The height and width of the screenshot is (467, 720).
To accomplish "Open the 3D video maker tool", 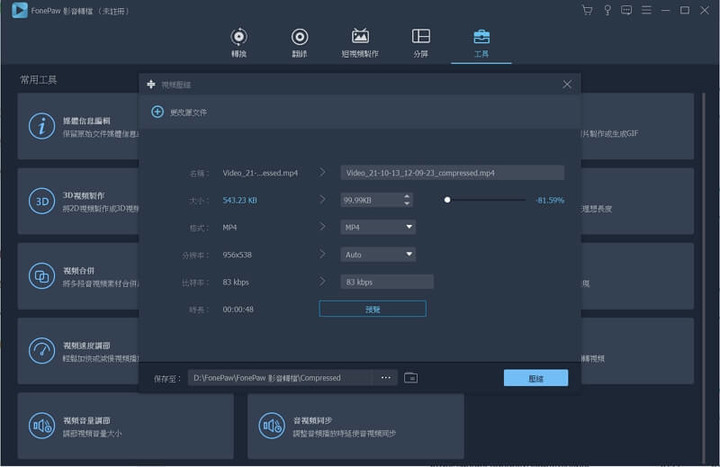I will (79, 201).
